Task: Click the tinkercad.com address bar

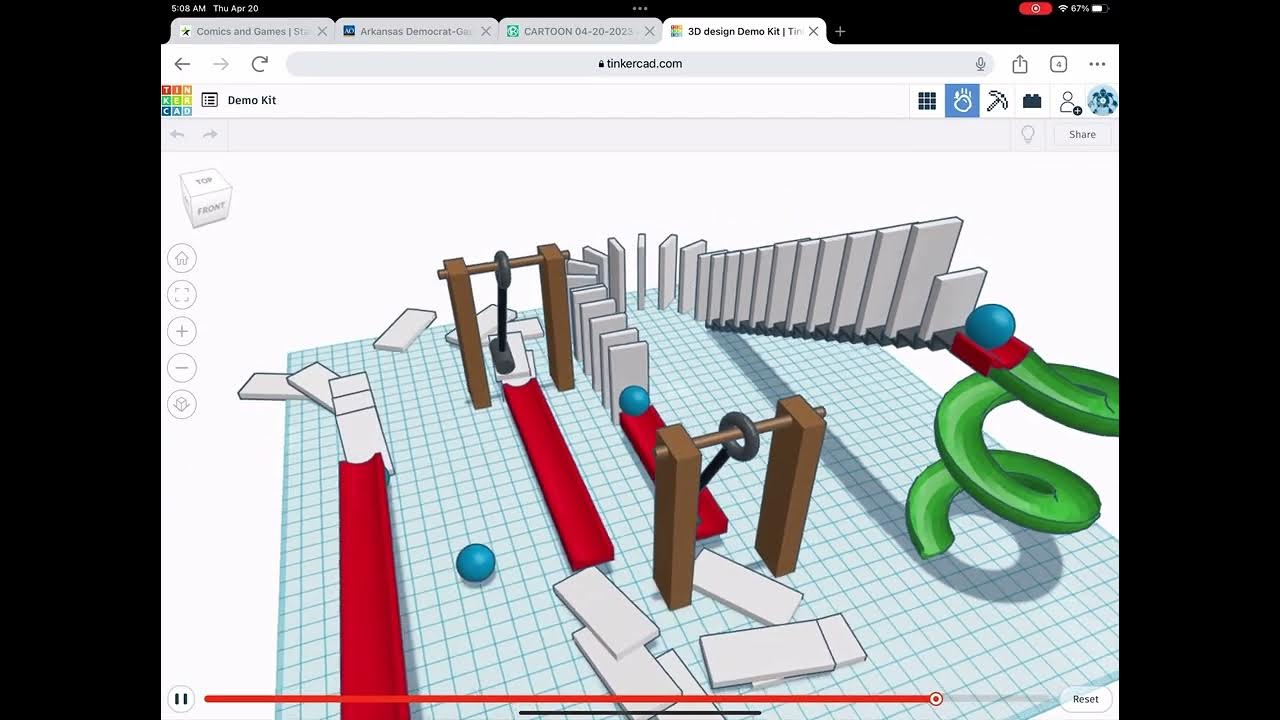Action: pyautogui.click(x=640, y=64)
